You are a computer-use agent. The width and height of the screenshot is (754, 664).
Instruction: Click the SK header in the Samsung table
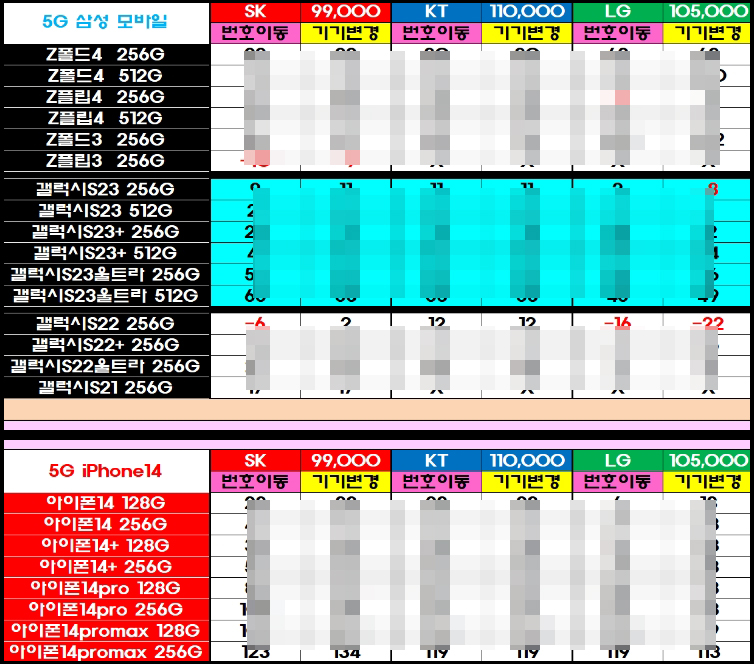[255, 12]
